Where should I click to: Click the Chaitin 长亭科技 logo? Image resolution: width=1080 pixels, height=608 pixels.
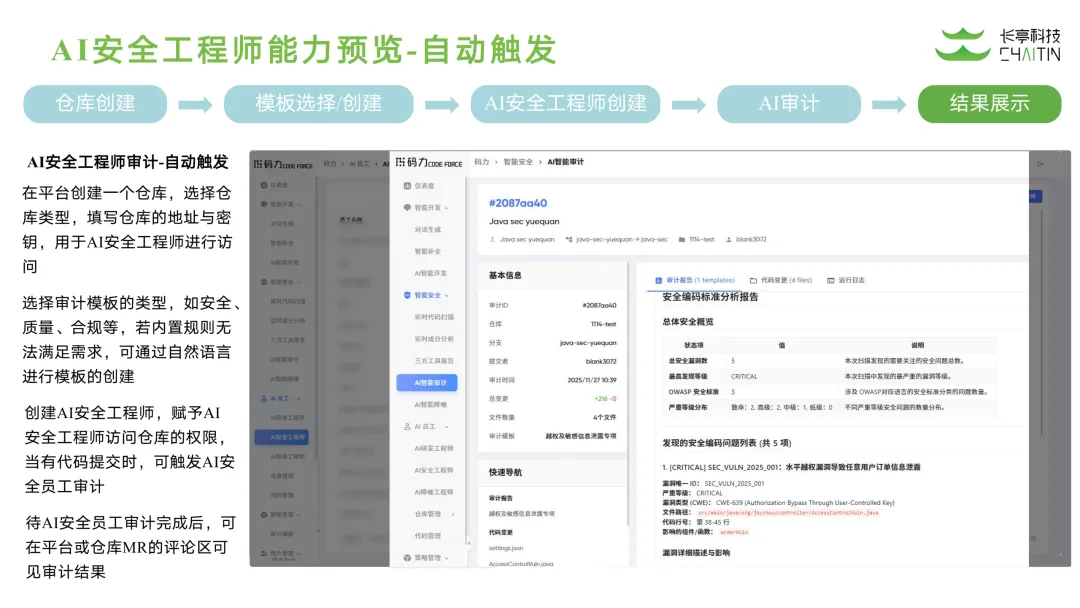(997, 45)
